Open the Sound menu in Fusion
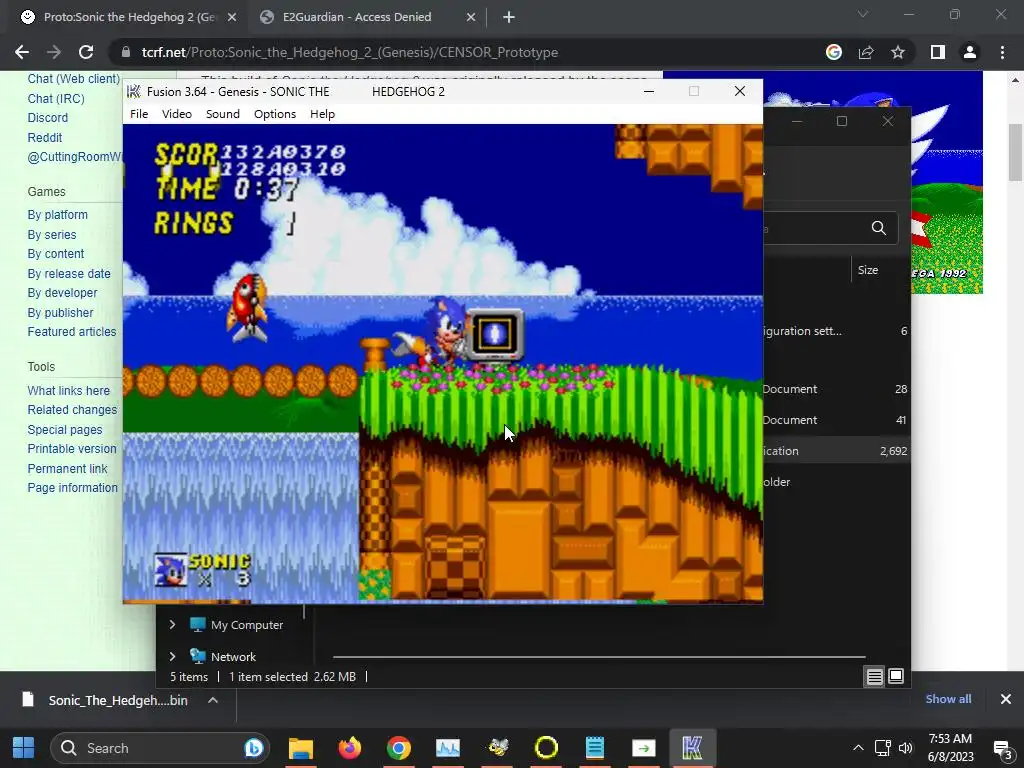The image size is (1024, 768). (223, 114)
